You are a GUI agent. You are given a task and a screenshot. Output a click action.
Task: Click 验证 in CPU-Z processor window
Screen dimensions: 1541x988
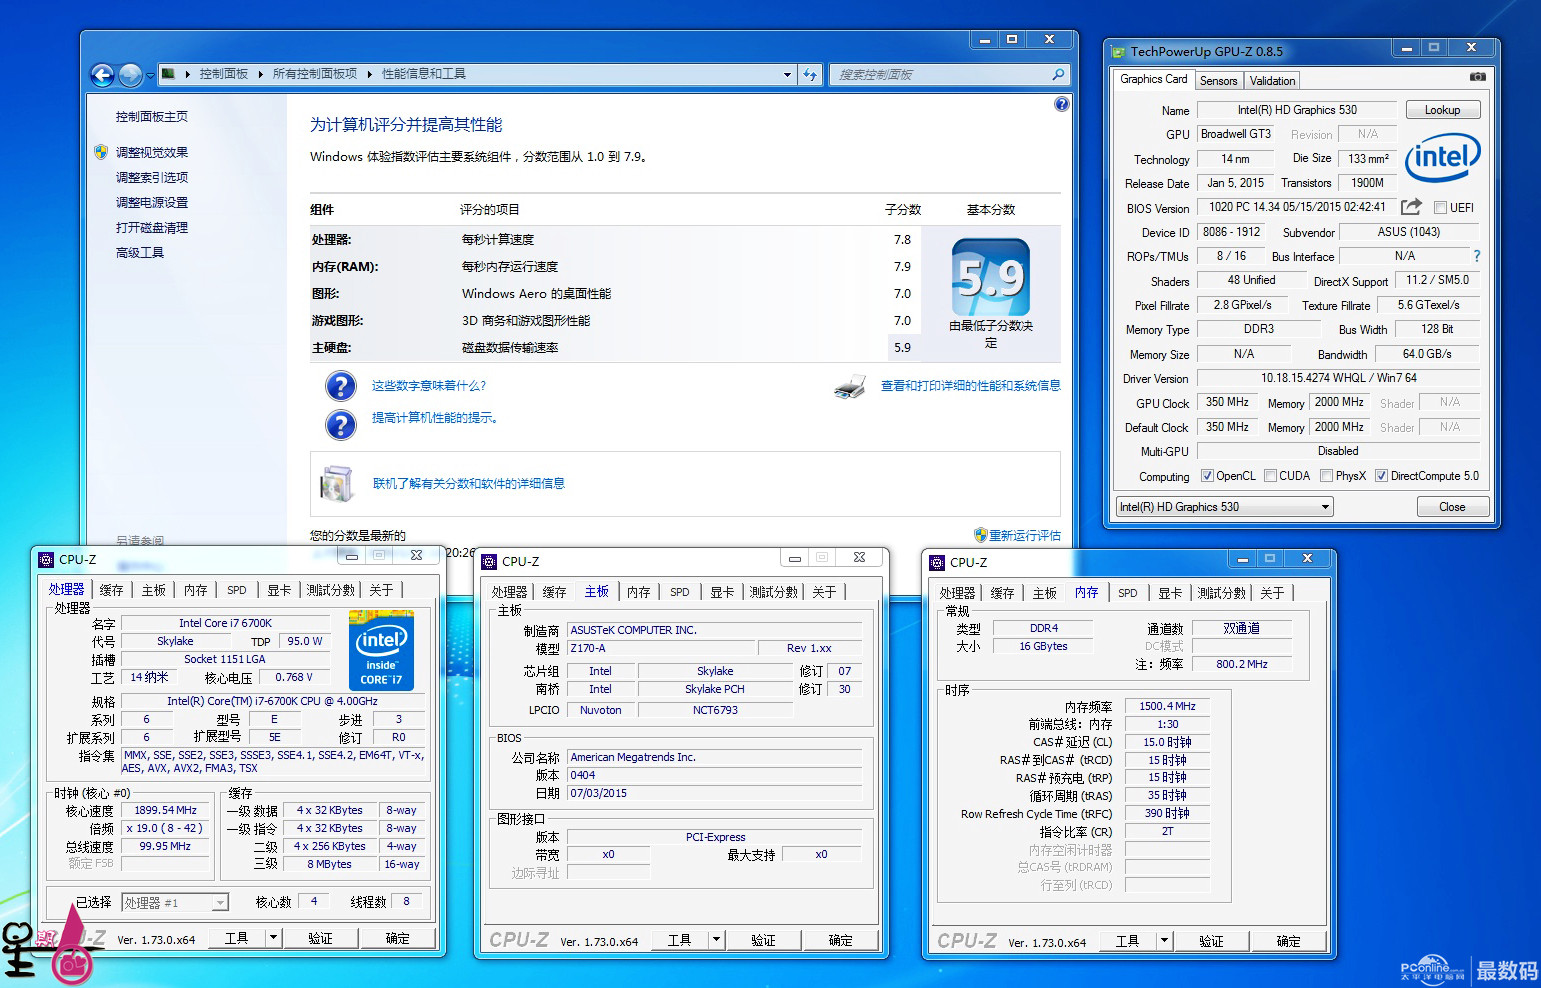click(x=320, y=938)
